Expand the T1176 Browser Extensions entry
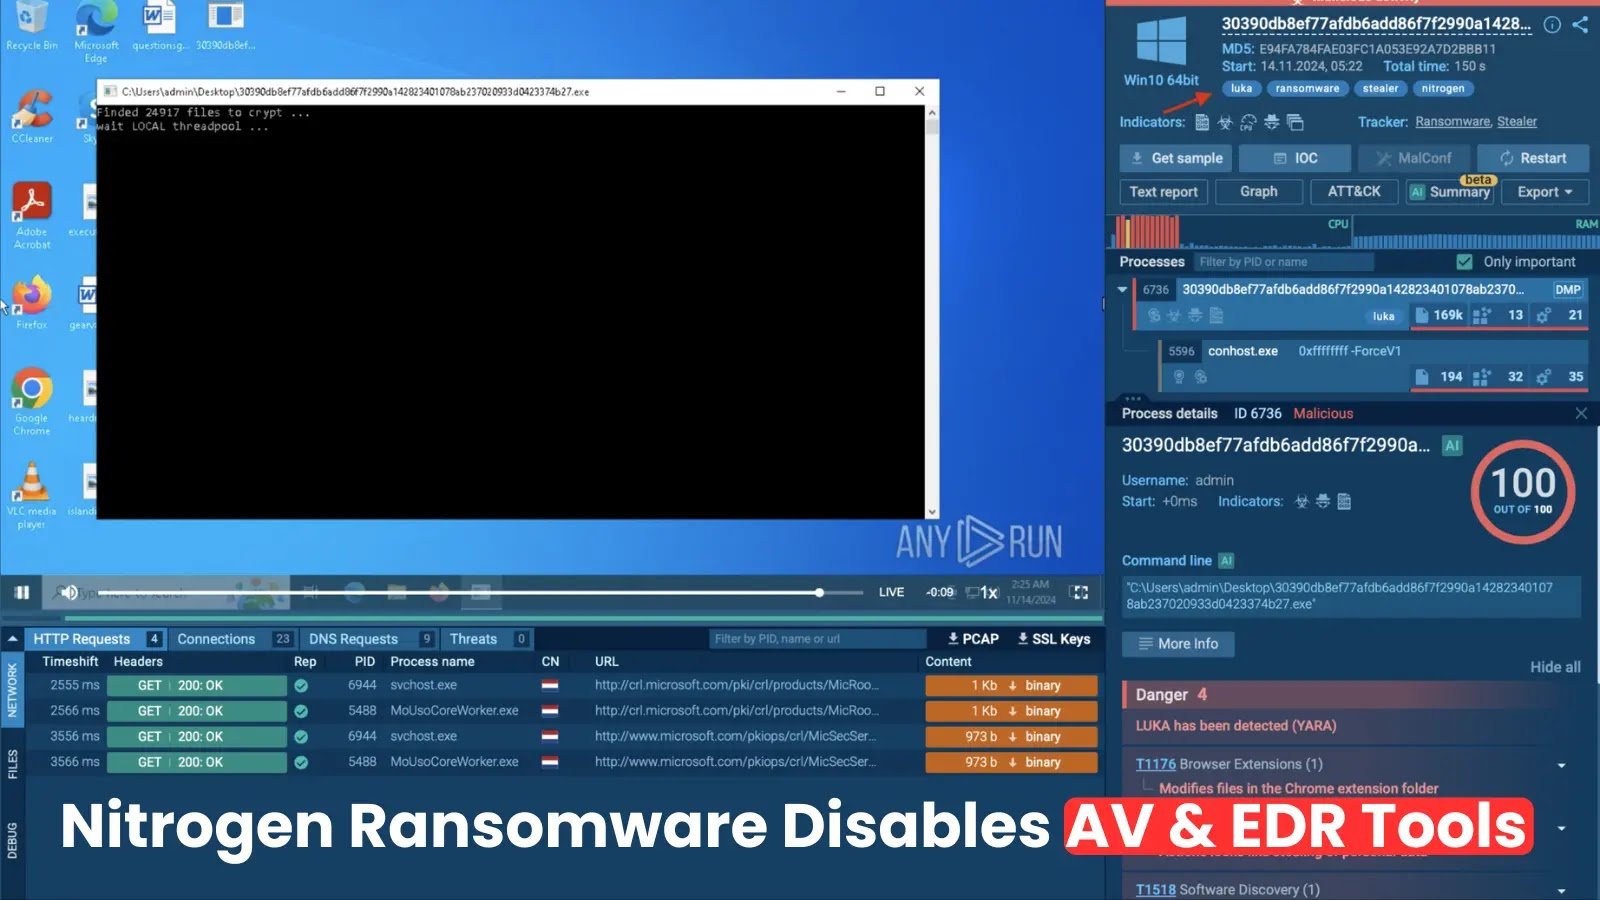 1562,765
